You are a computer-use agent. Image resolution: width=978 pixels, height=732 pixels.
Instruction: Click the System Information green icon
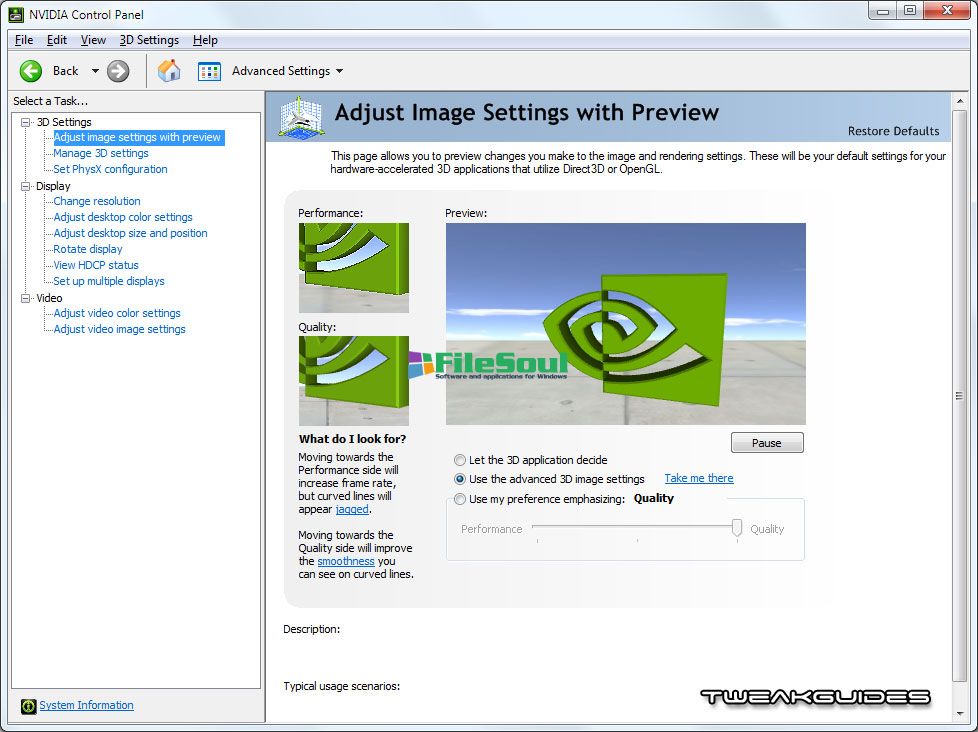(x=28, y=706)
